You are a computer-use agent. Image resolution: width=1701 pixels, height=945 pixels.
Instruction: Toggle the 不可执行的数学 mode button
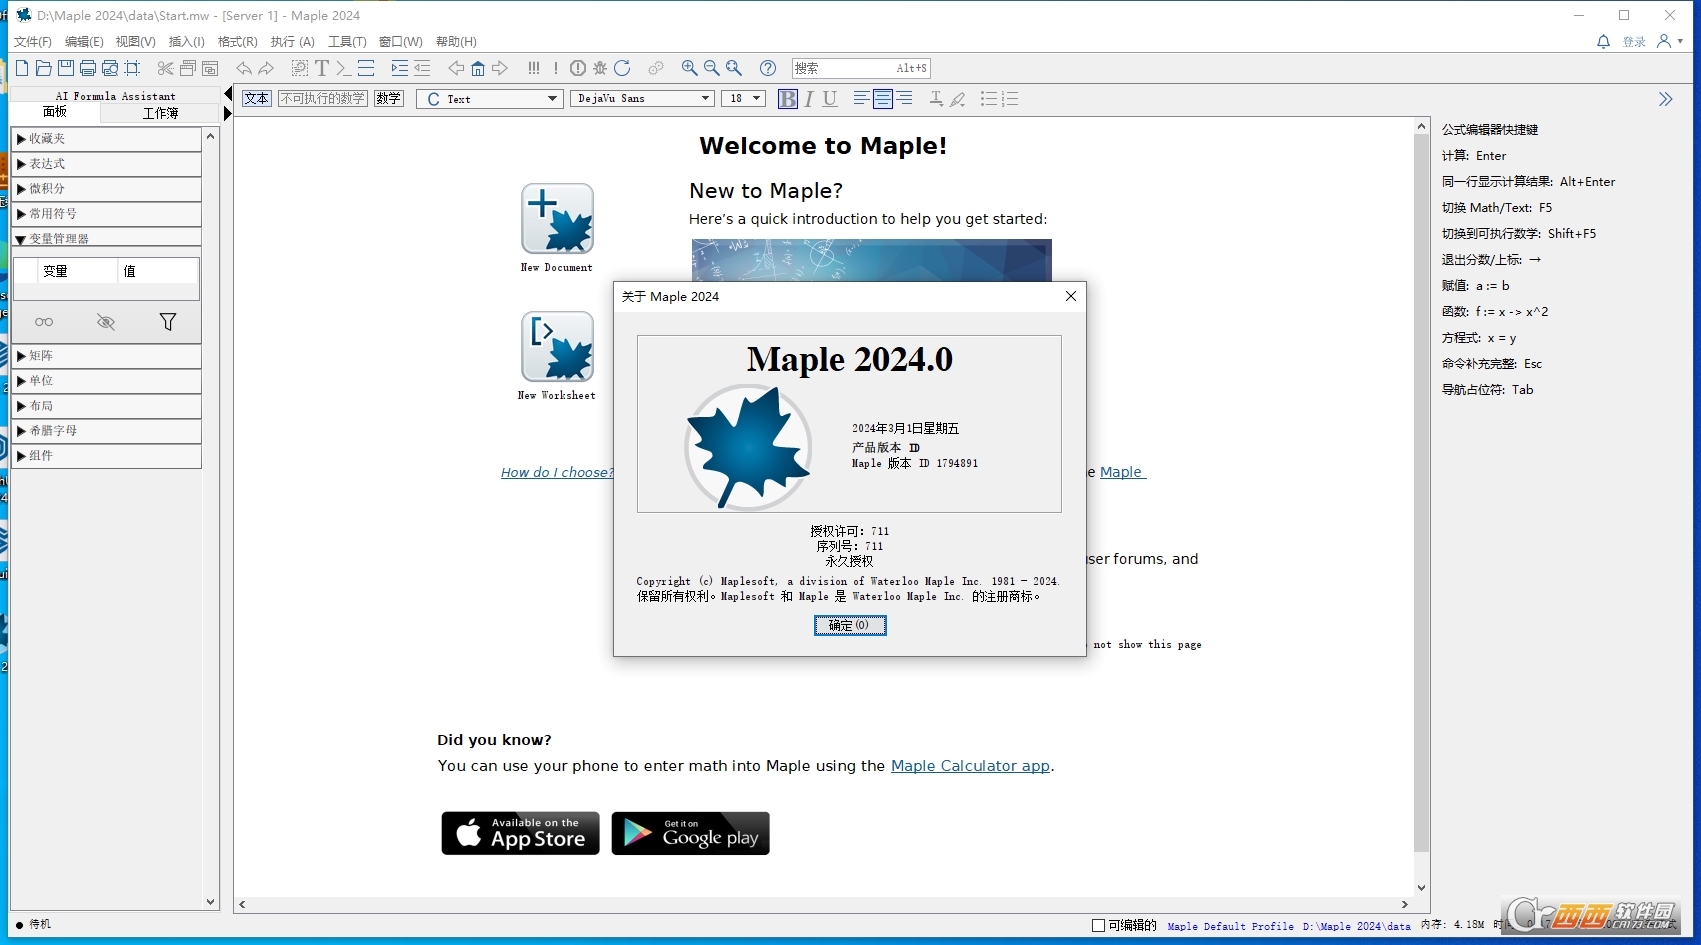[x=323, y=98]
